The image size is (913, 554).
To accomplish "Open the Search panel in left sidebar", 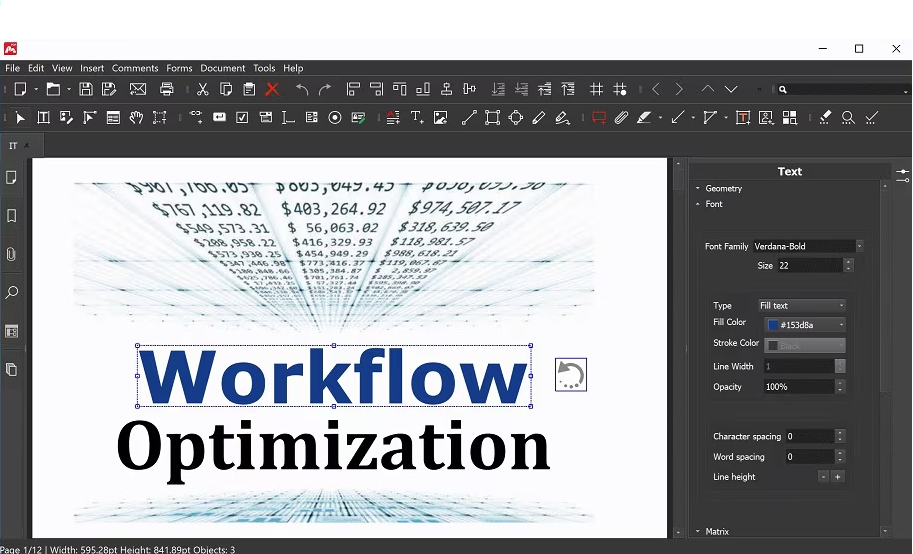I will [11, 292].
